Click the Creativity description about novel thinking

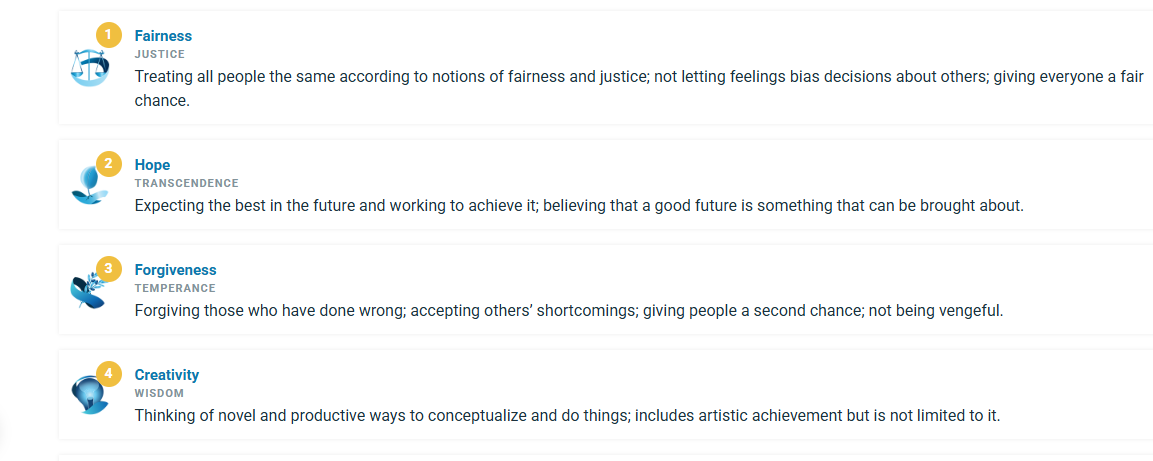pyautogui.click(x=567, y=416)
